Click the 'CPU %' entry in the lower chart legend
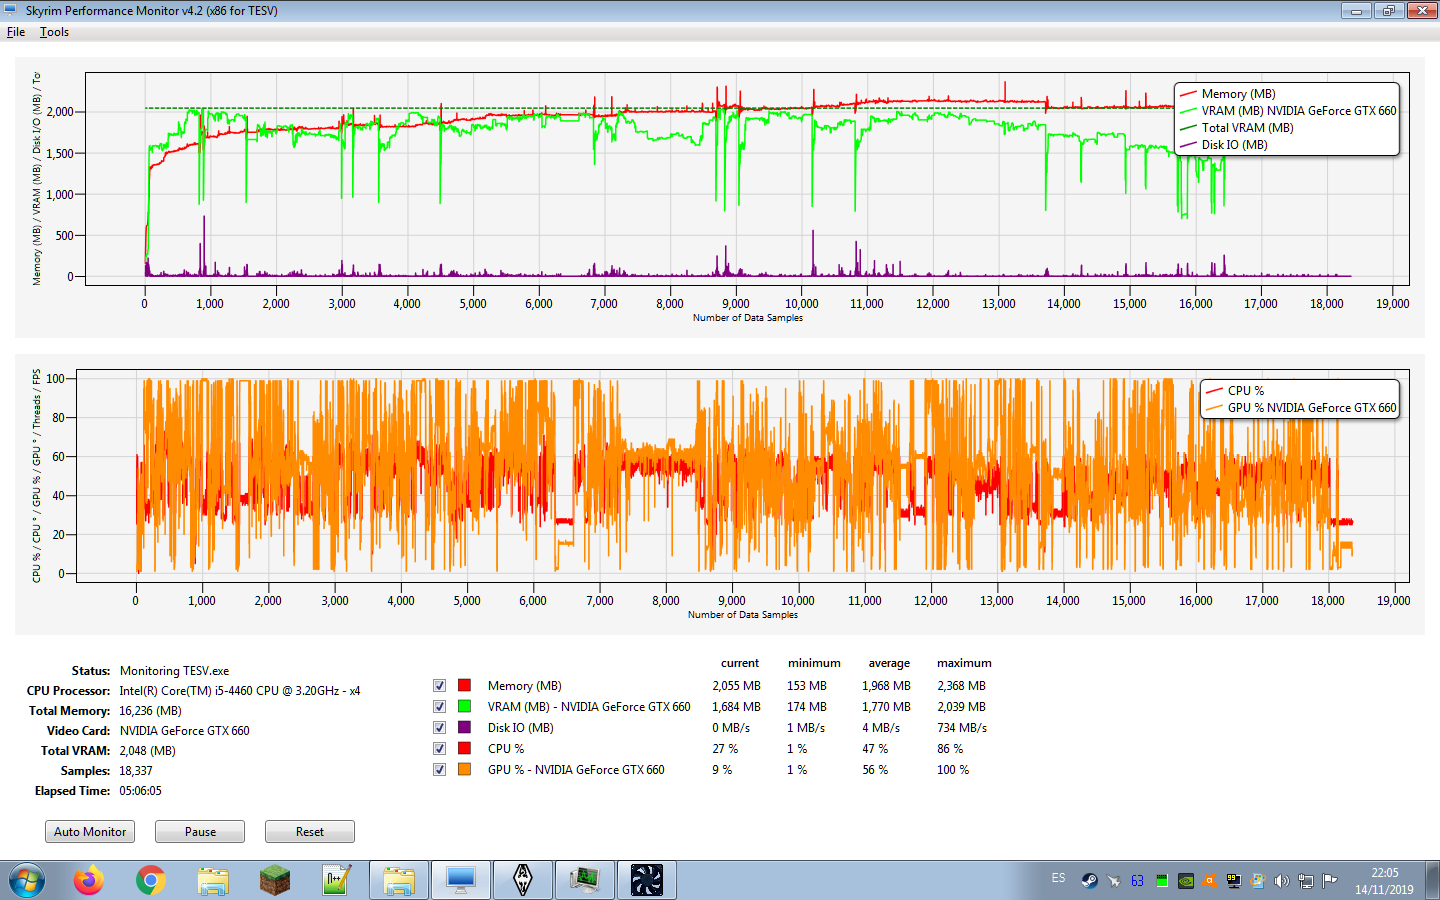Image resolution: width=1440 pixels, height=900 pixels. [1235, 391]
